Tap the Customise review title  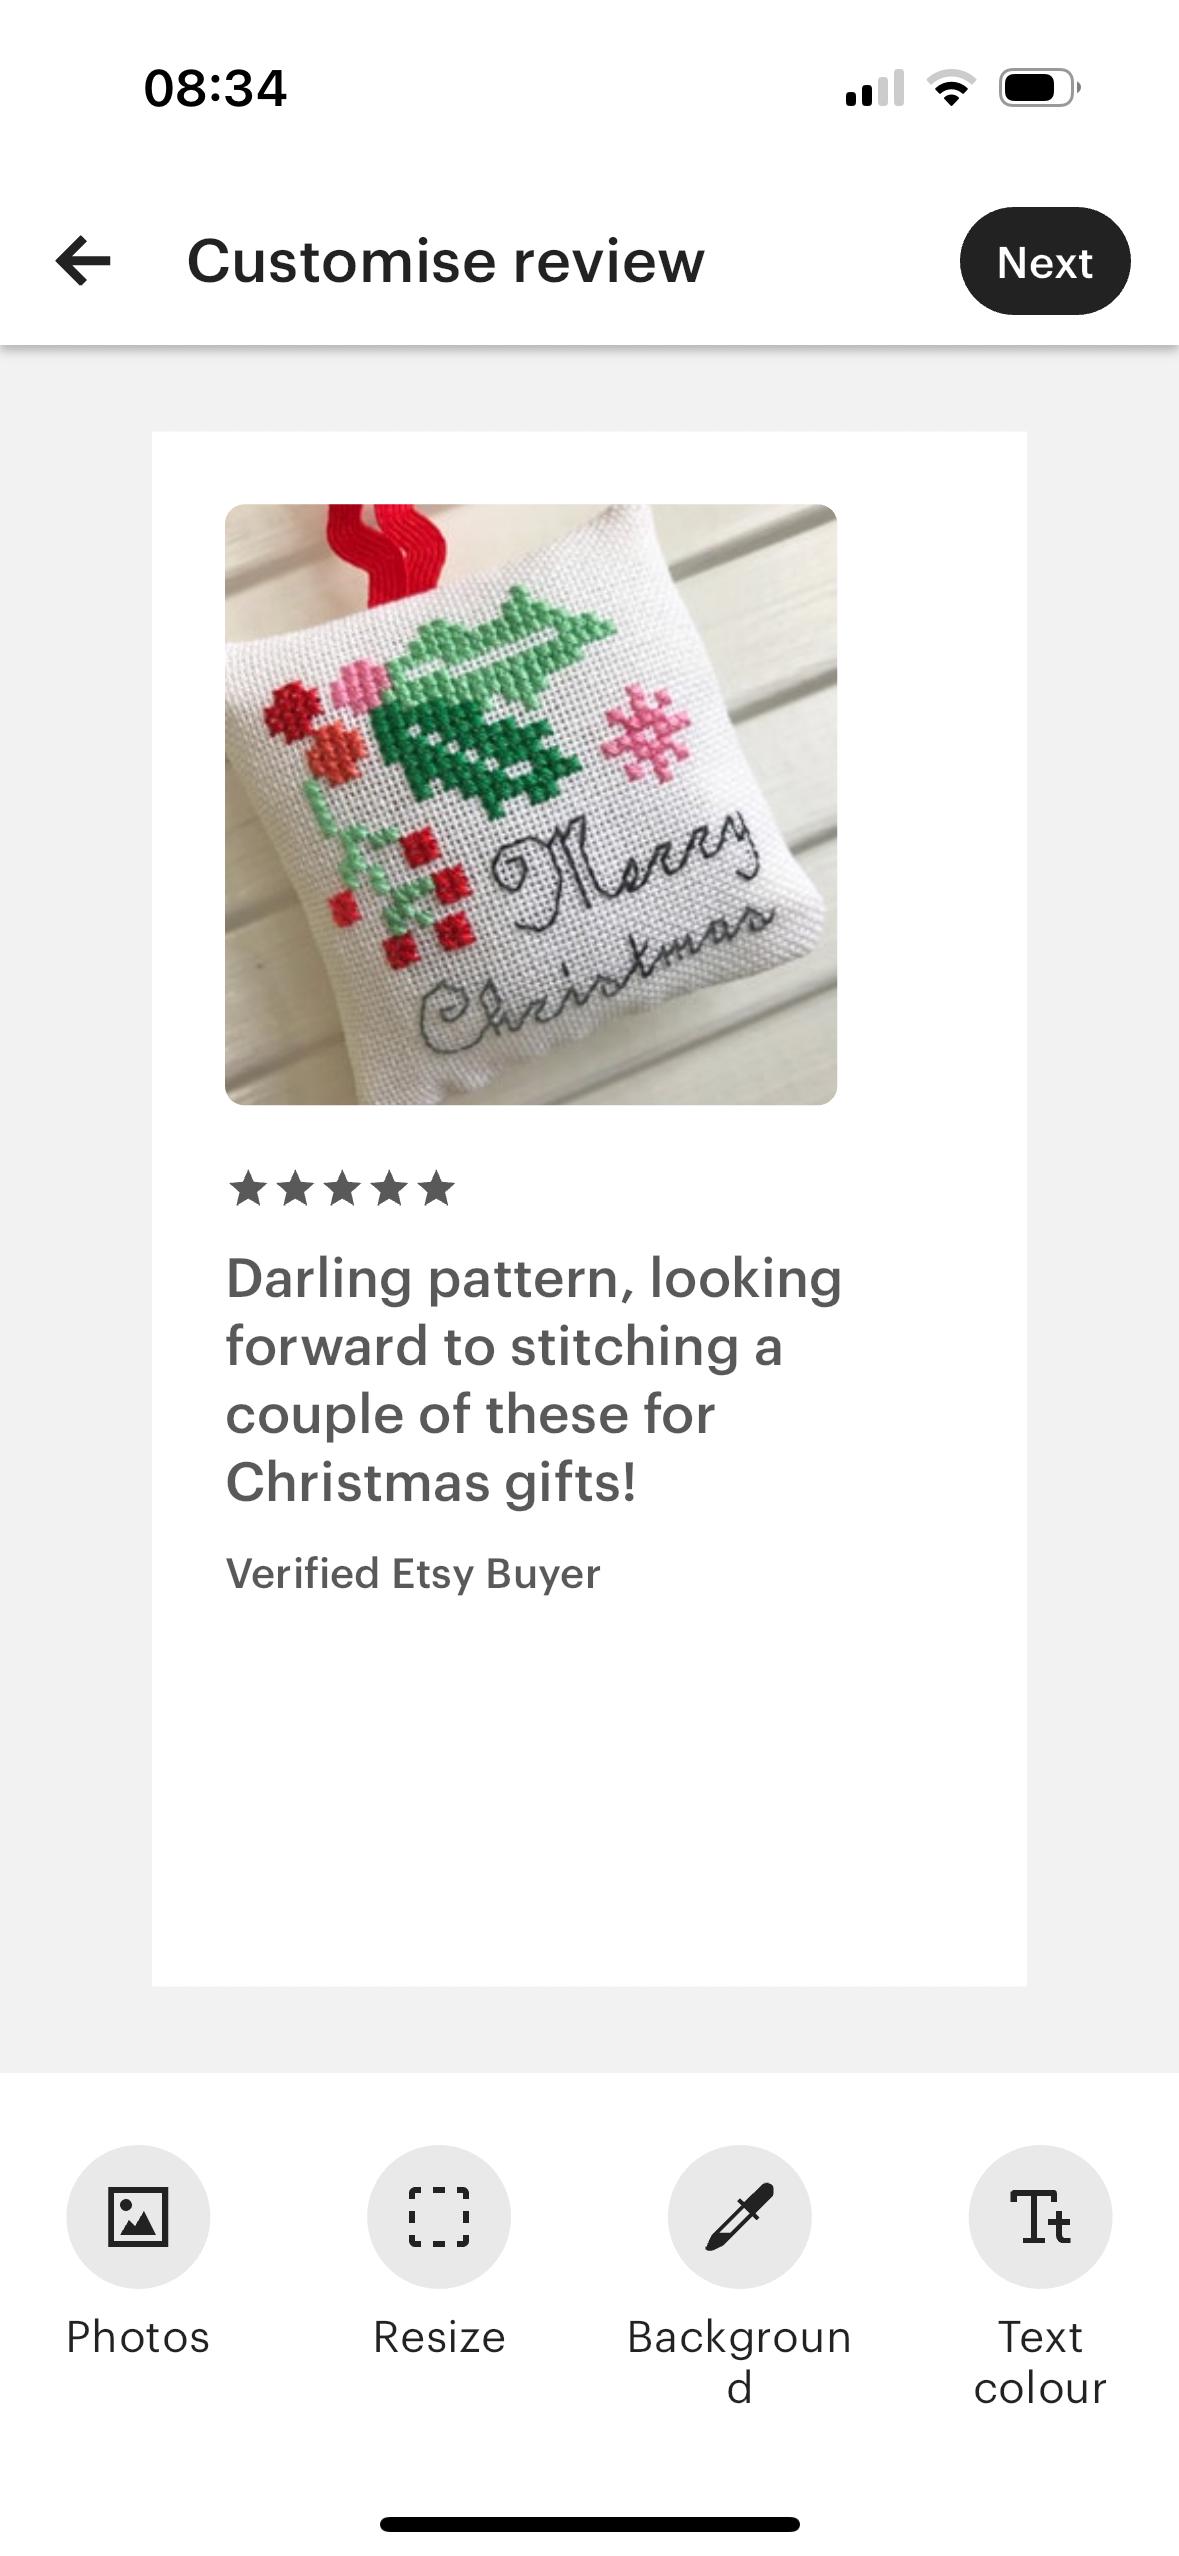pyautogui.click(x=446, y=261)
